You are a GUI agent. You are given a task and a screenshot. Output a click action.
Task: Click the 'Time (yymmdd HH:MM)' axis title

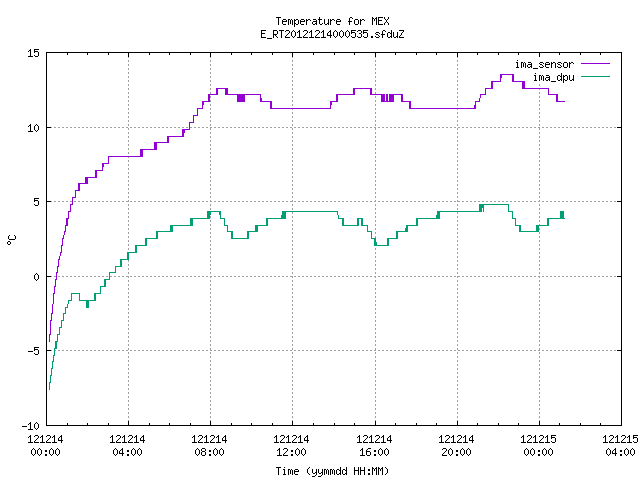[x=332, y=471]
